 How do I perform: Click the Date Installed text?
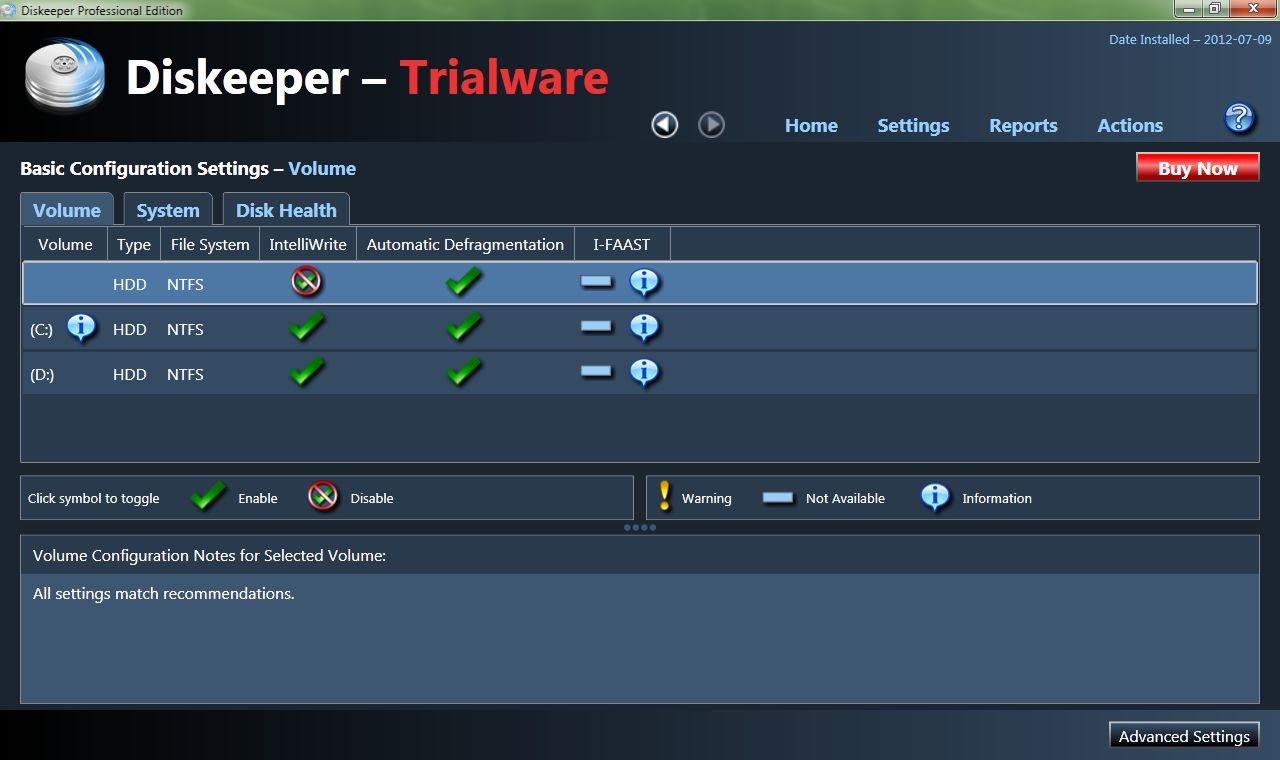tap(1190, 40)
